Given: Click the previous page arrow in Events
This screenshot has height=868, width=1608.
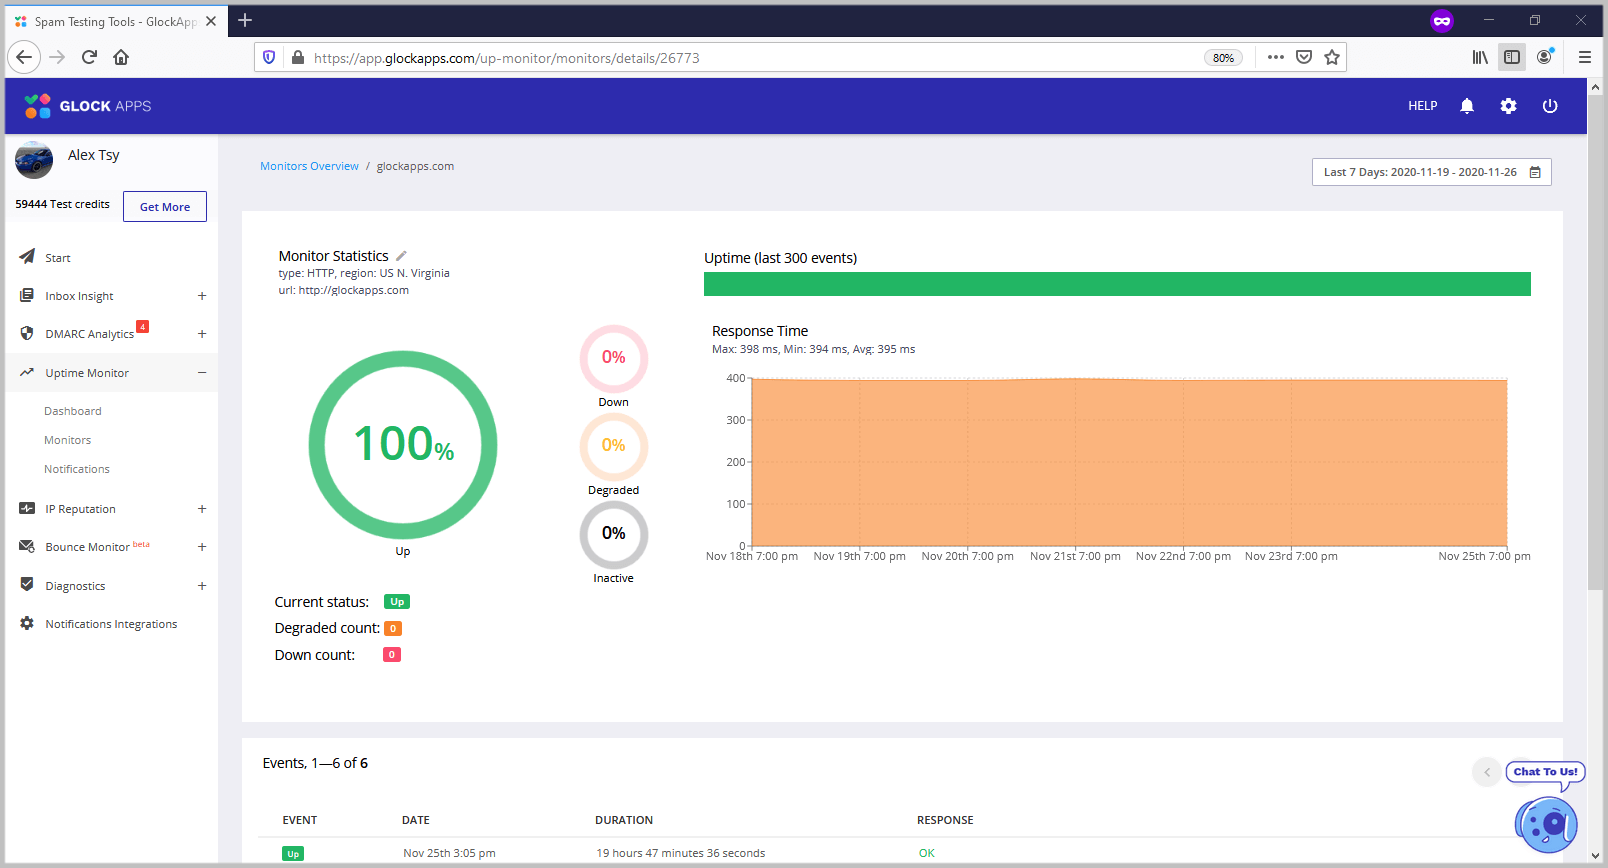Looking at the screenshot, I should pos(1487,772).
